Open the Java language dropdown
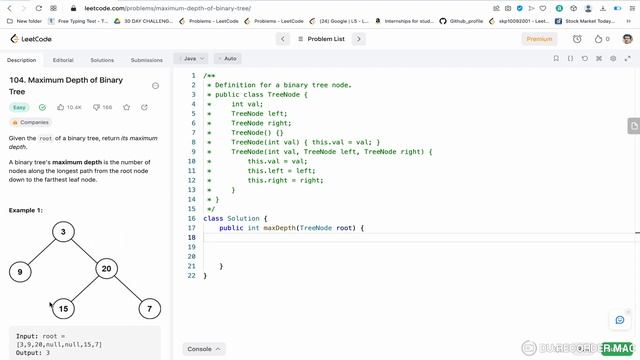This screenshot has height=360, width=640. (x=191, y=59)
